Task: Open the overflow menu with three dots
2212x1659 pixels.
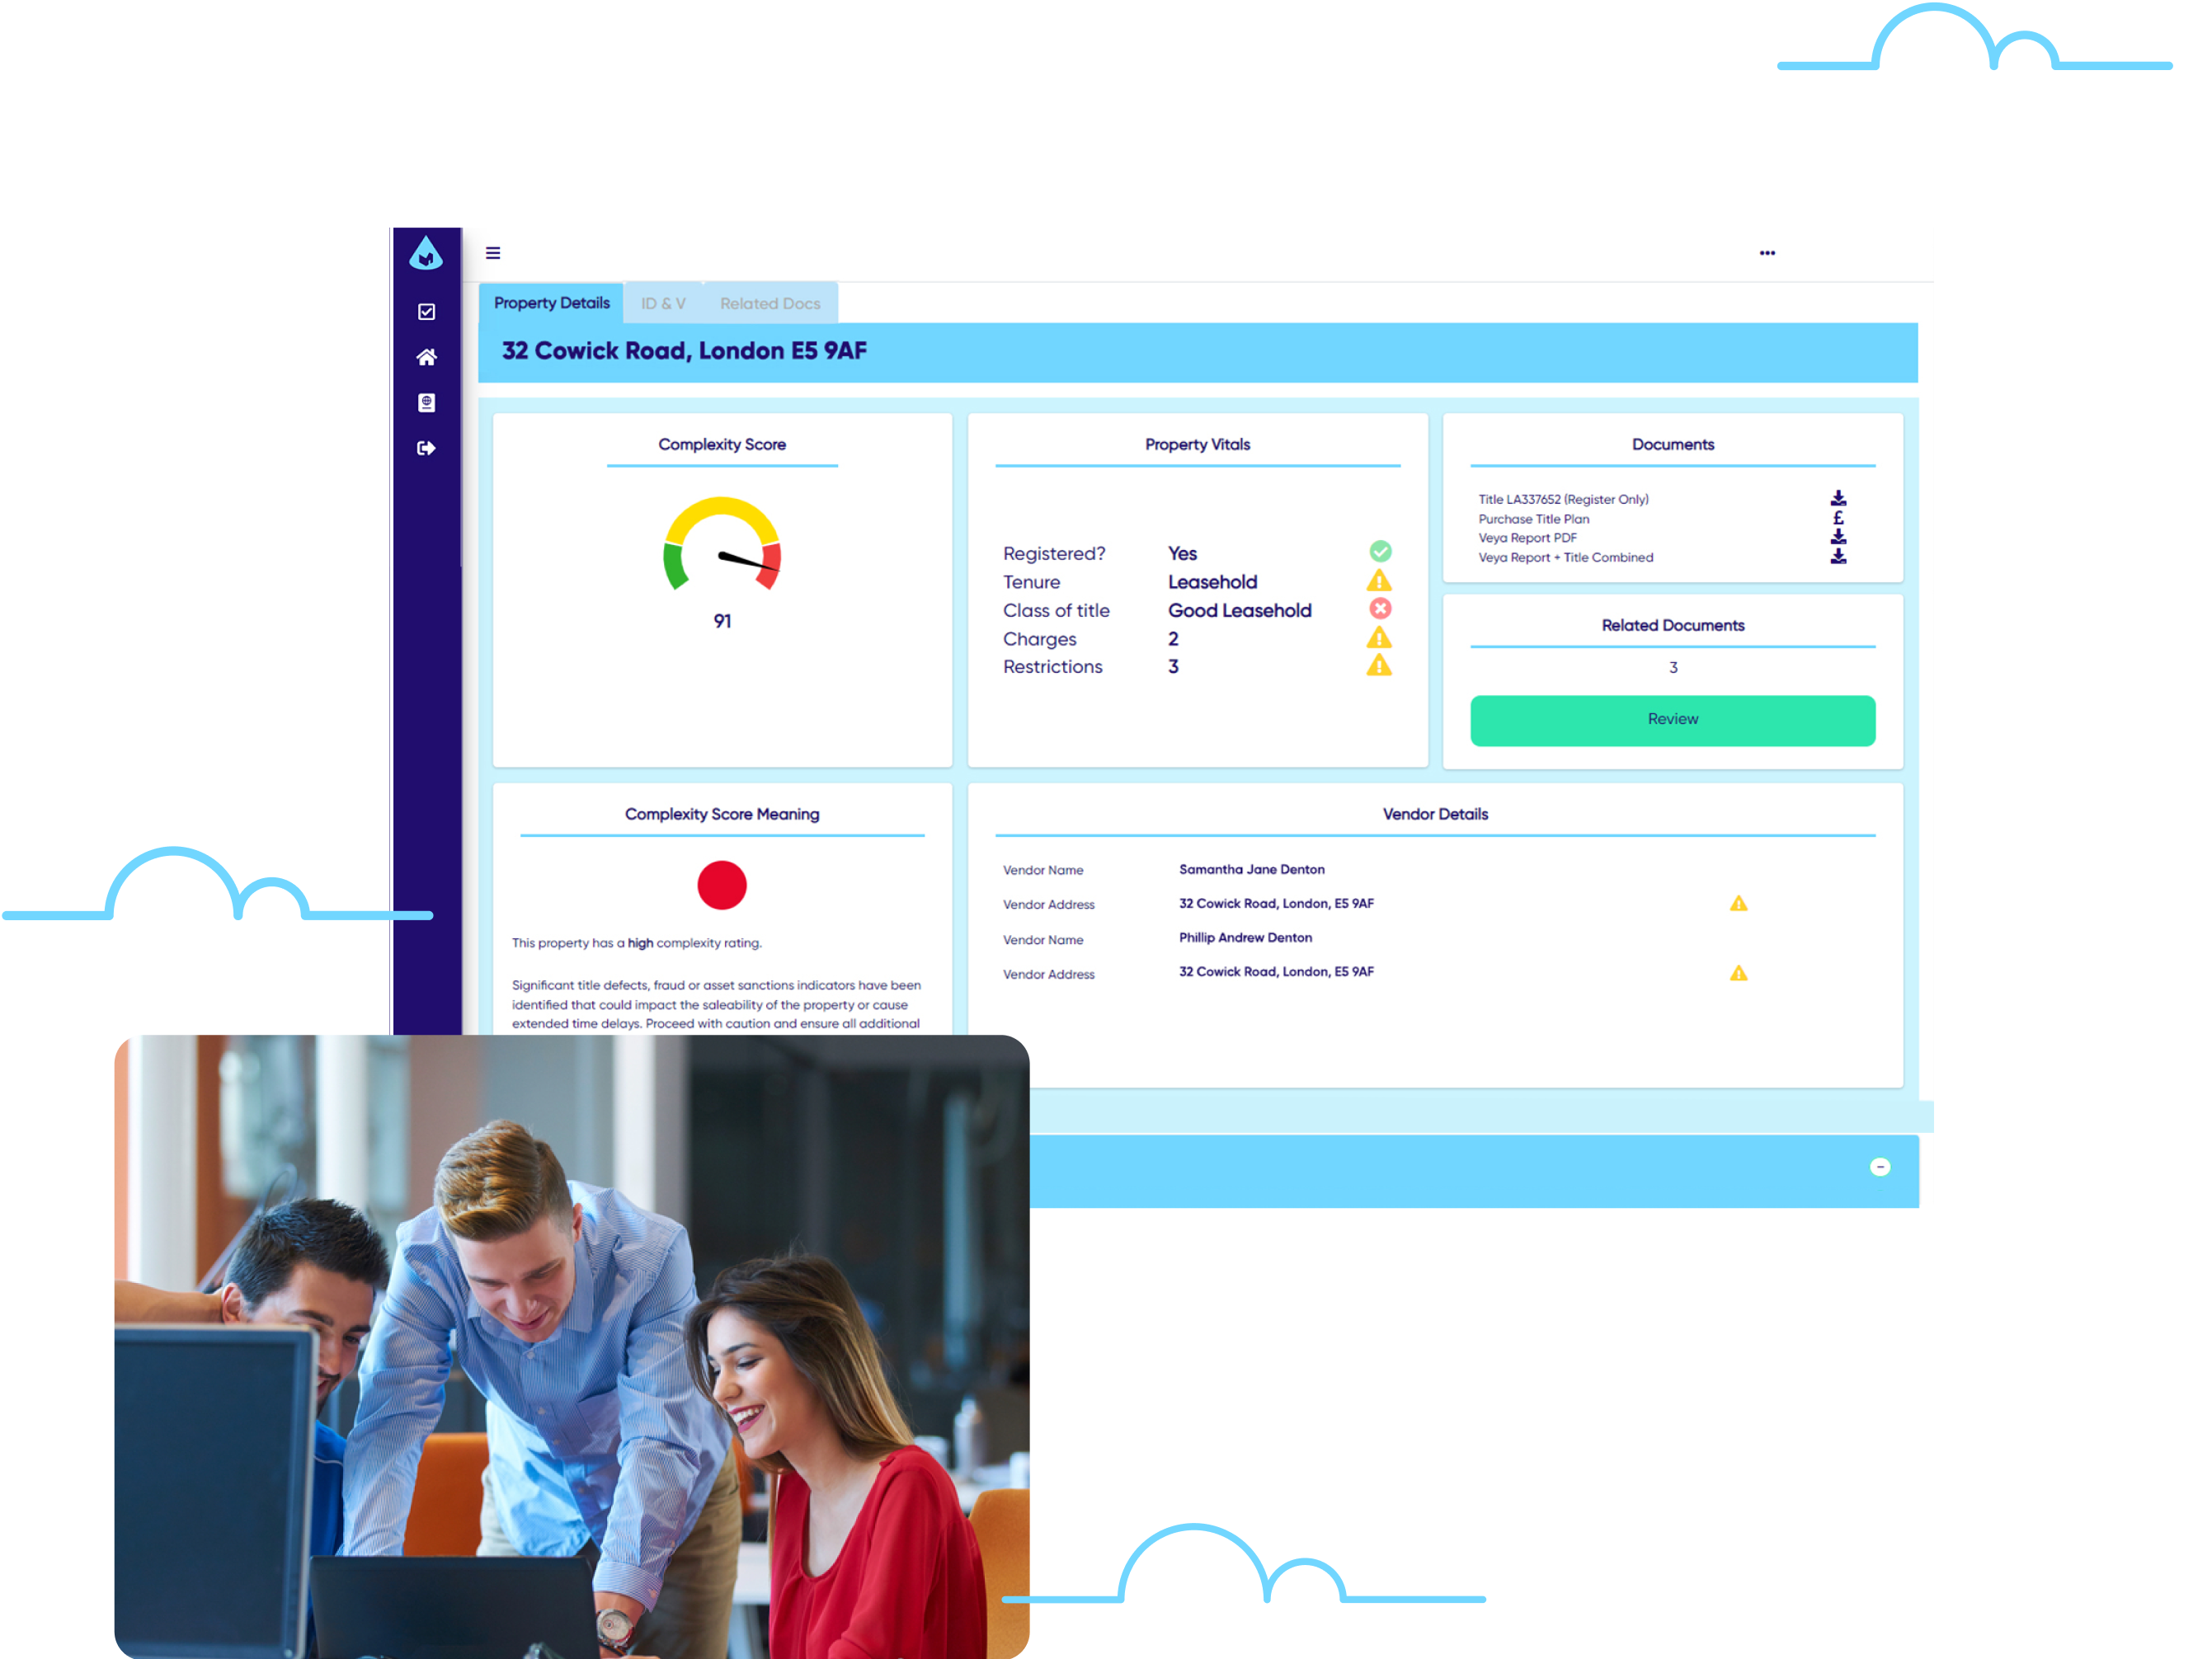Action: [1767, 252]
